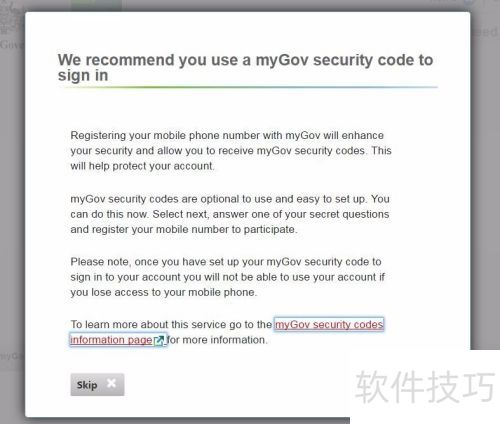Click the gradient divider line under heading

248,87
